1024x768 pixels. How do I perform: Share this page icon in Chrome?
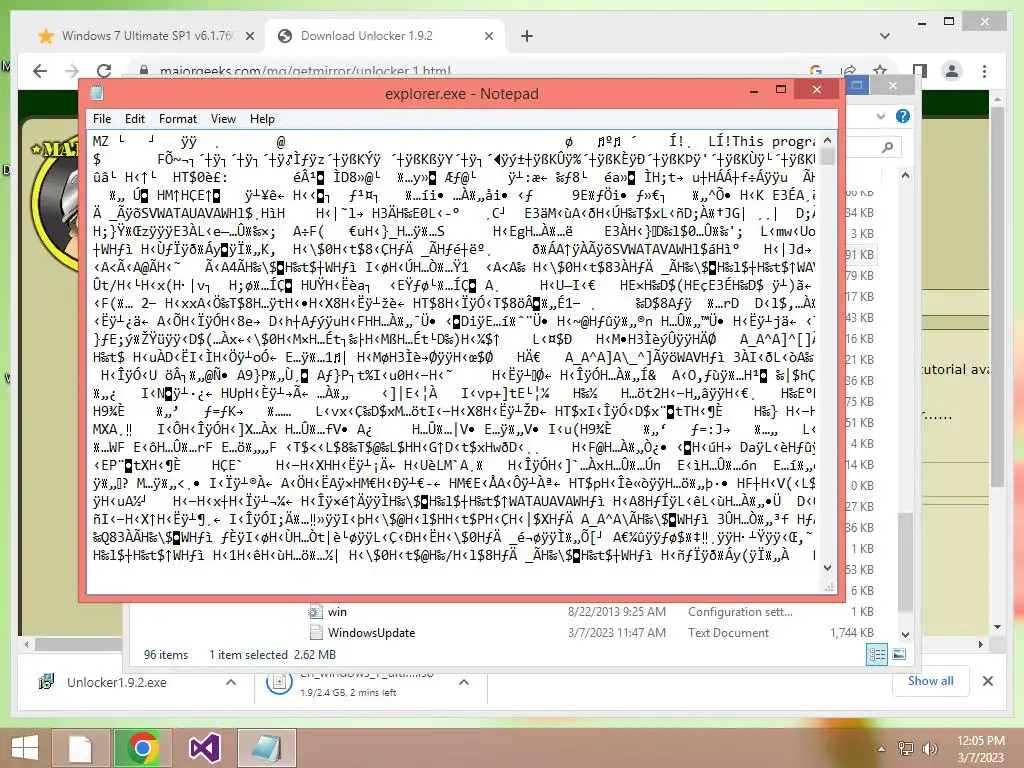tap(848, 71)
